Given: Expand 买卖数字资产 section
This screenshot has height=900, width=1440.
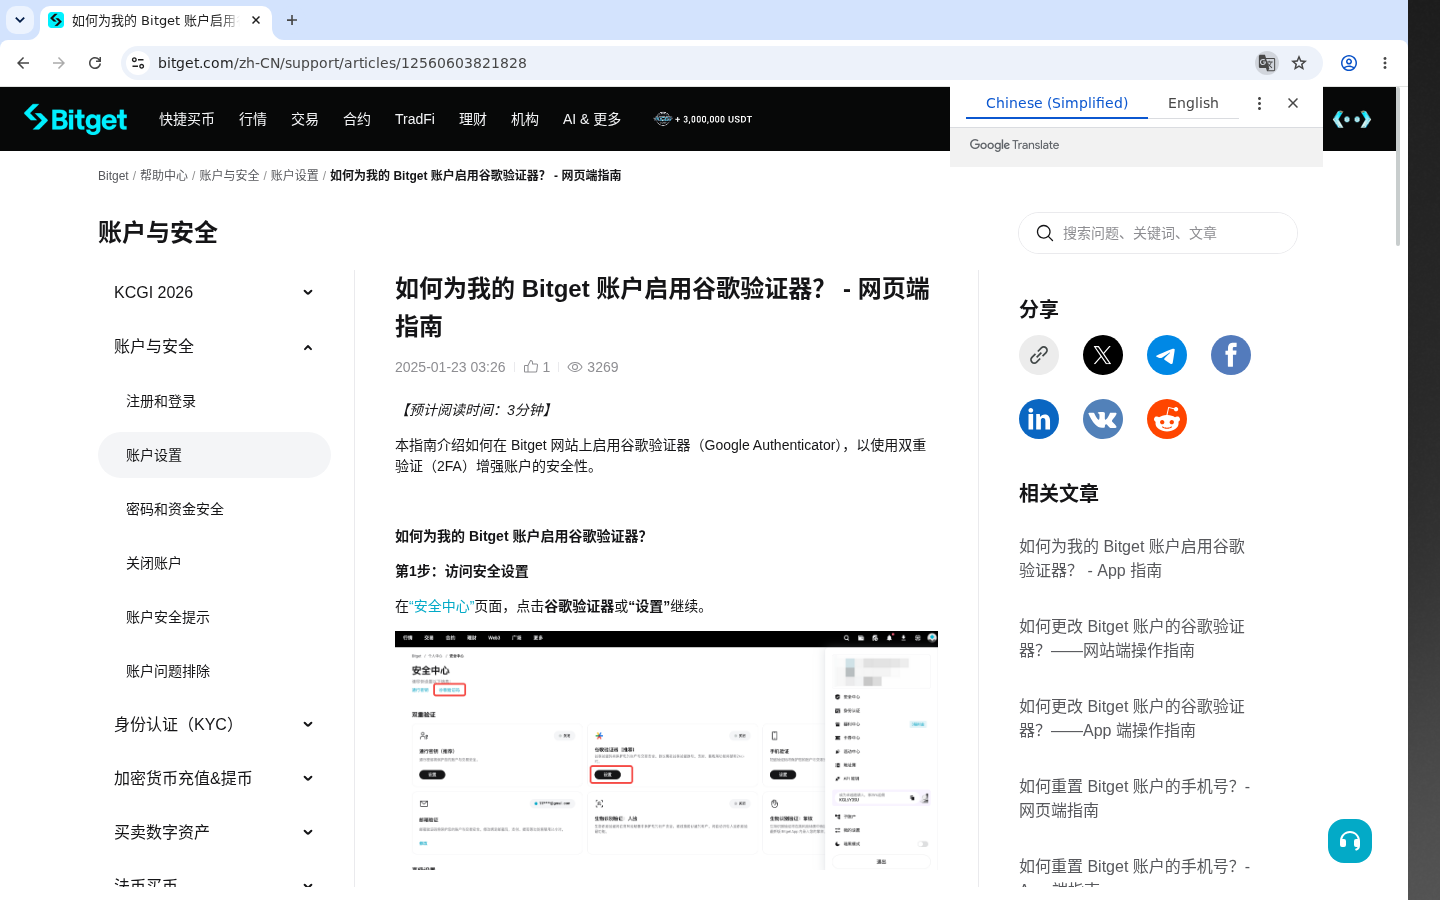Looking at the screenshot, I should click(x=214, y=832).
